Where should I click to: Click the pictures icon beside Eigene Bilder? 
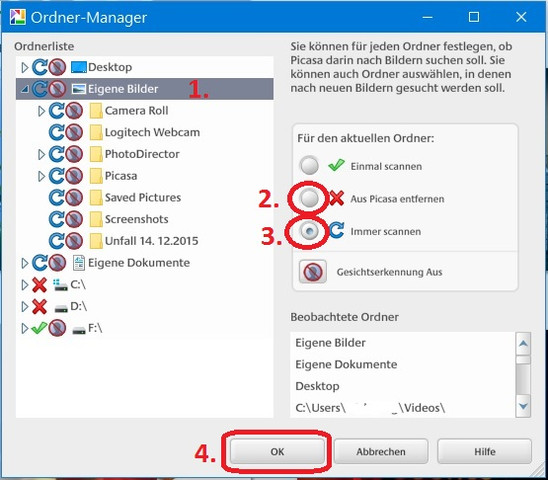pos(79,89)
